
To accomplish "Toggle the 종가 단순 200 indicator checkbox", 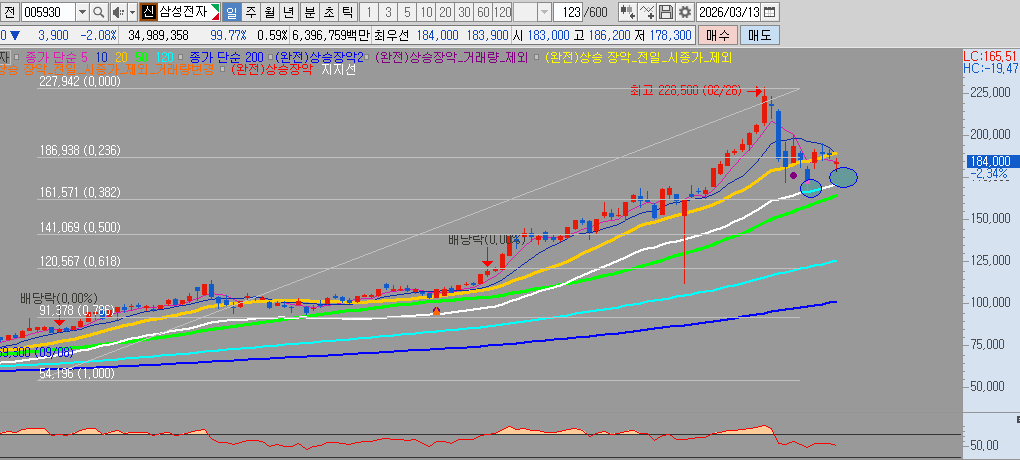I will tap(180, 57).
